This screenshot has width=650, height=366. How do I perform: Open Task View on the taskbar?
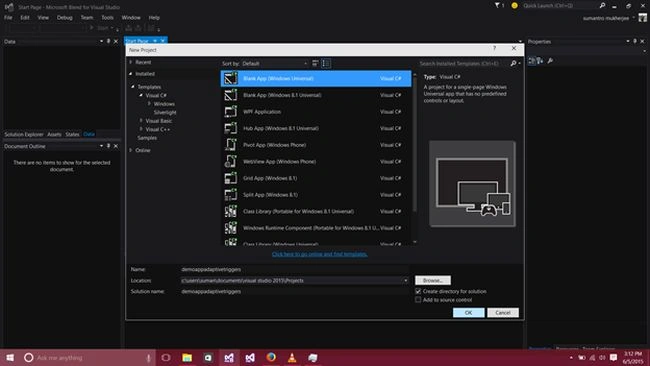166,357
